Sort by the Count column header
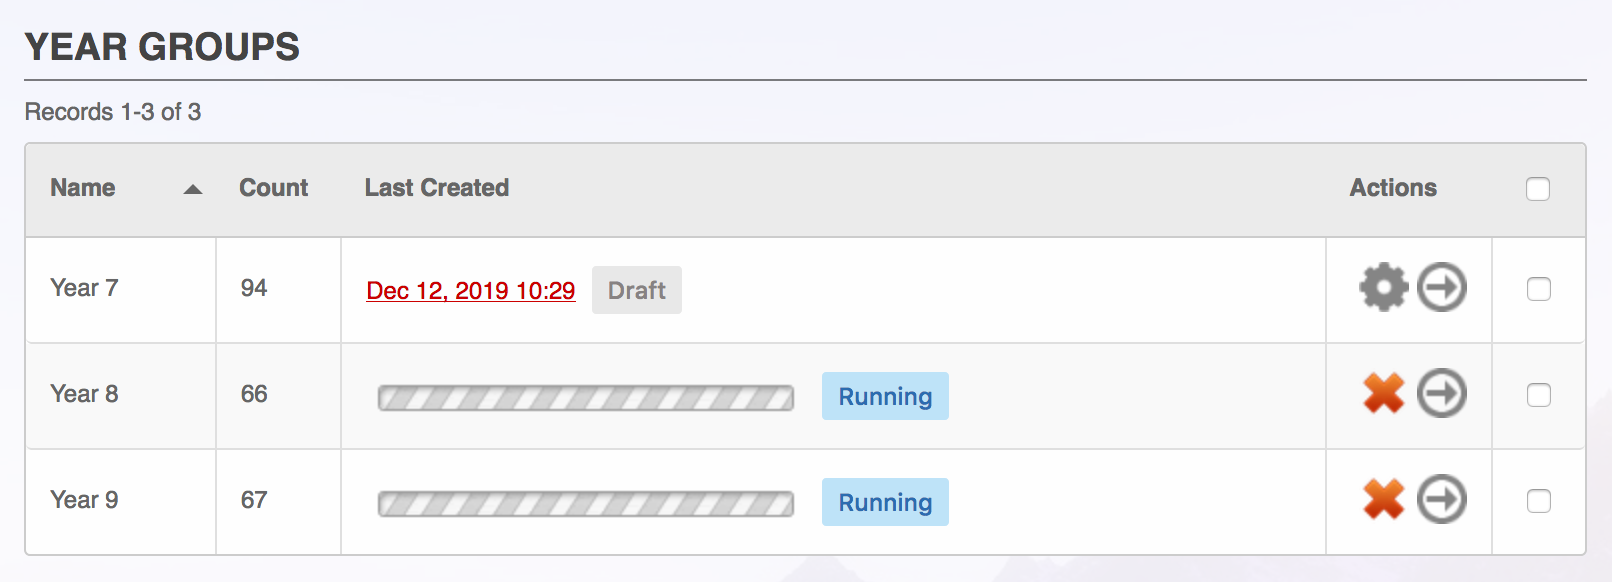The image size is (1612, 582). tap(273, 188)
